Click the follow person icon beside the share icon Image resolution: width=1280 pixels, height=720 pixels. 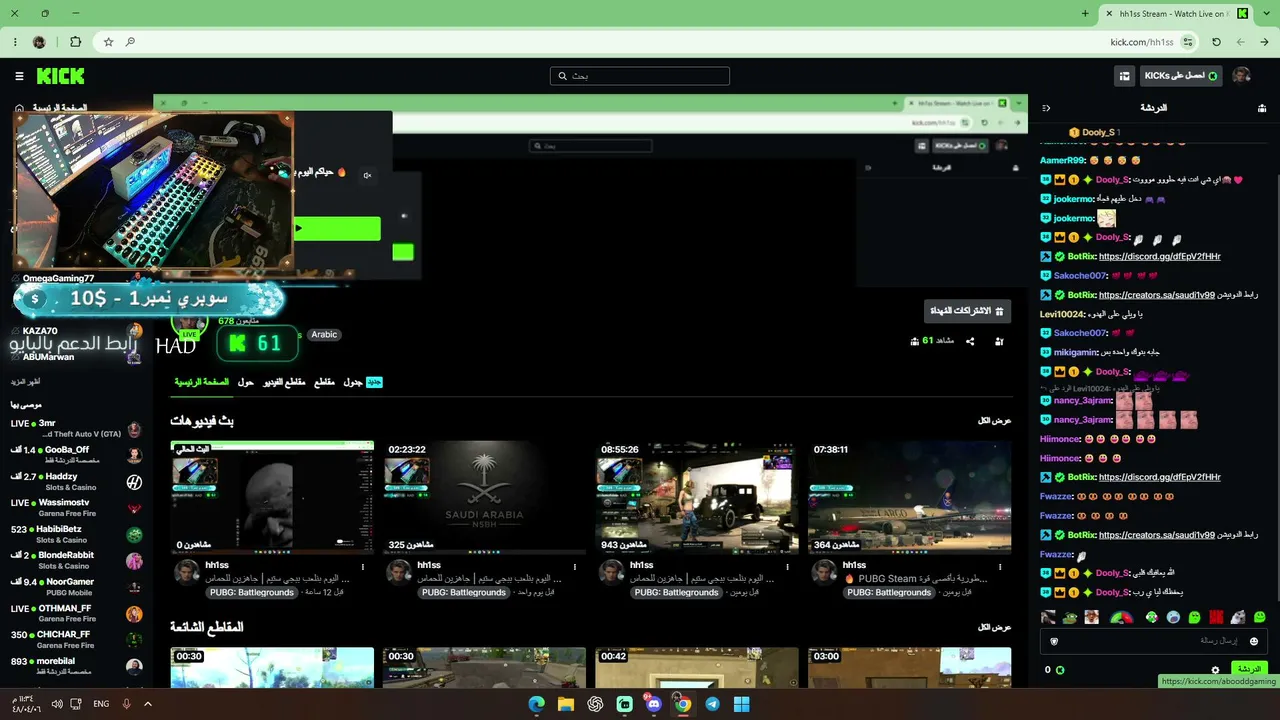point(999,341)
